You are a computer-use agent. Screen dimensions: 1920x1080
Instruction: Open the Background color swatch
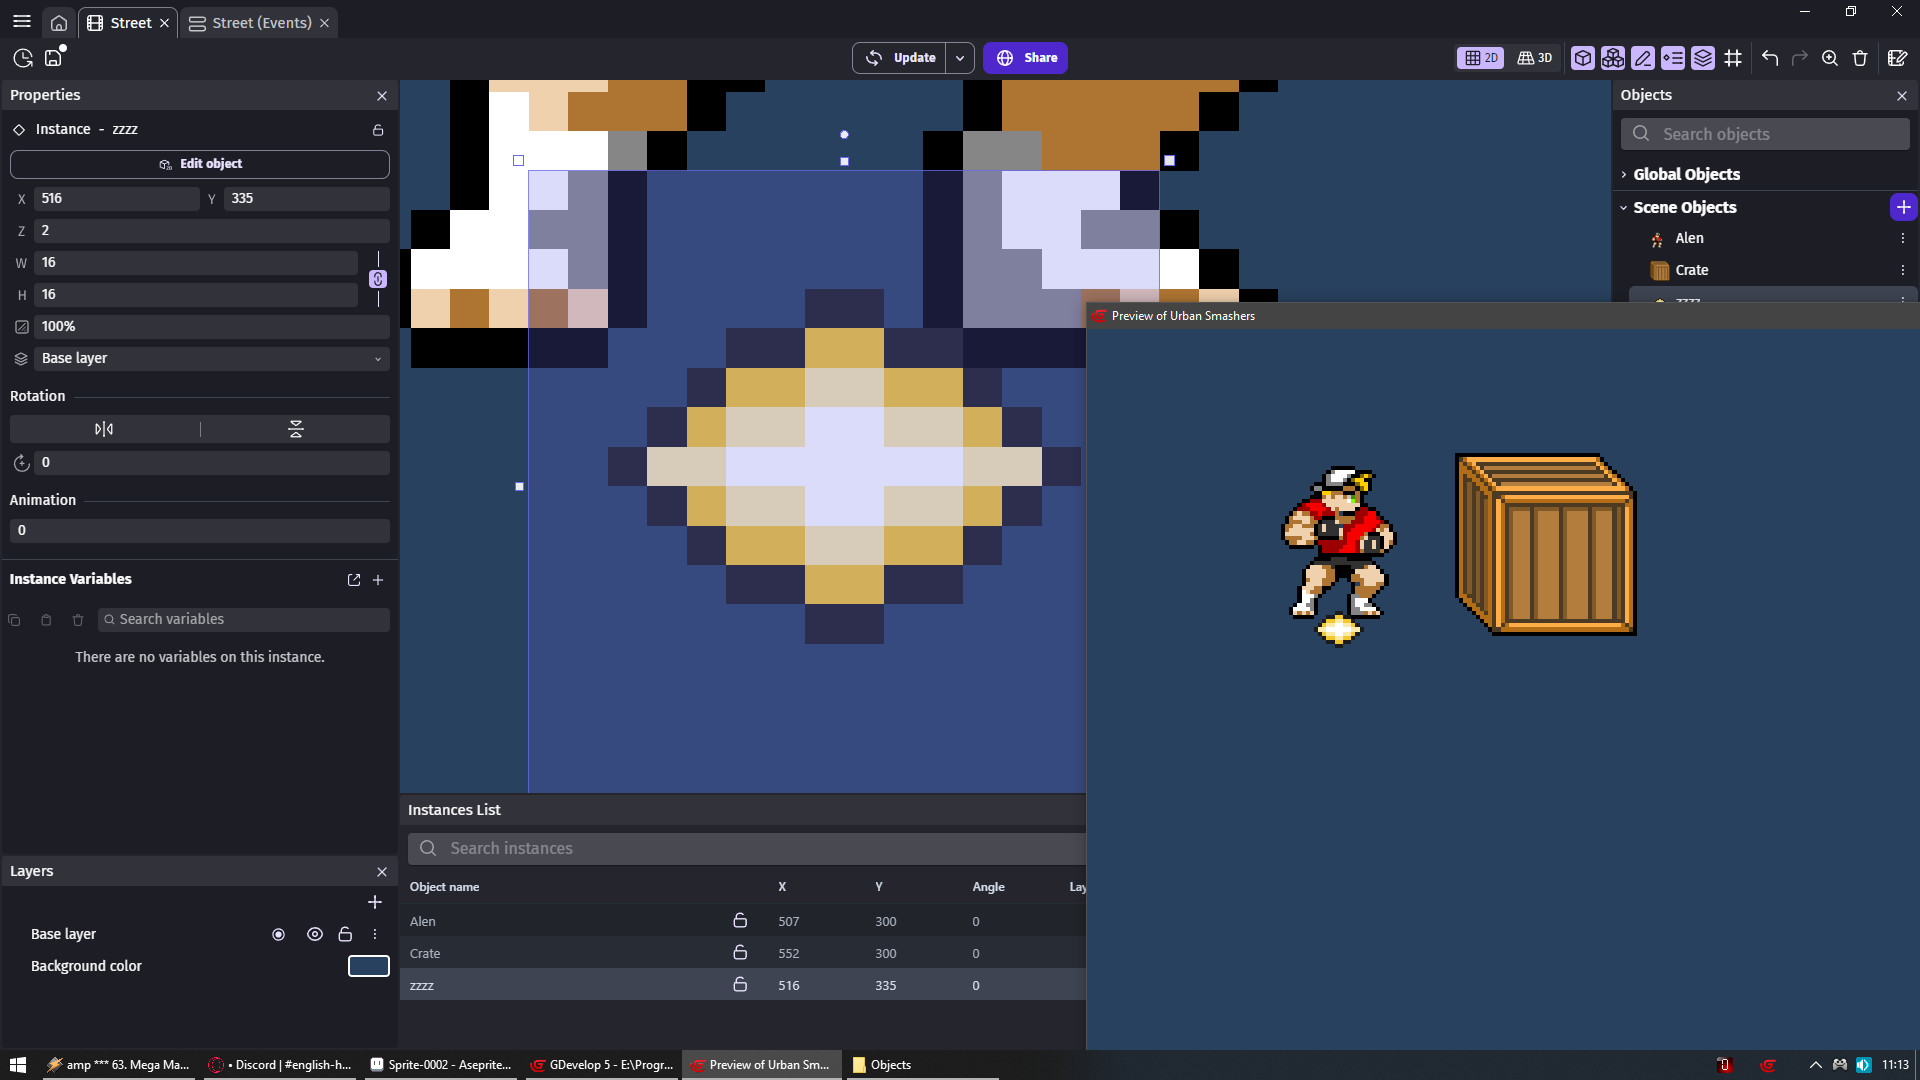(368, 966)
